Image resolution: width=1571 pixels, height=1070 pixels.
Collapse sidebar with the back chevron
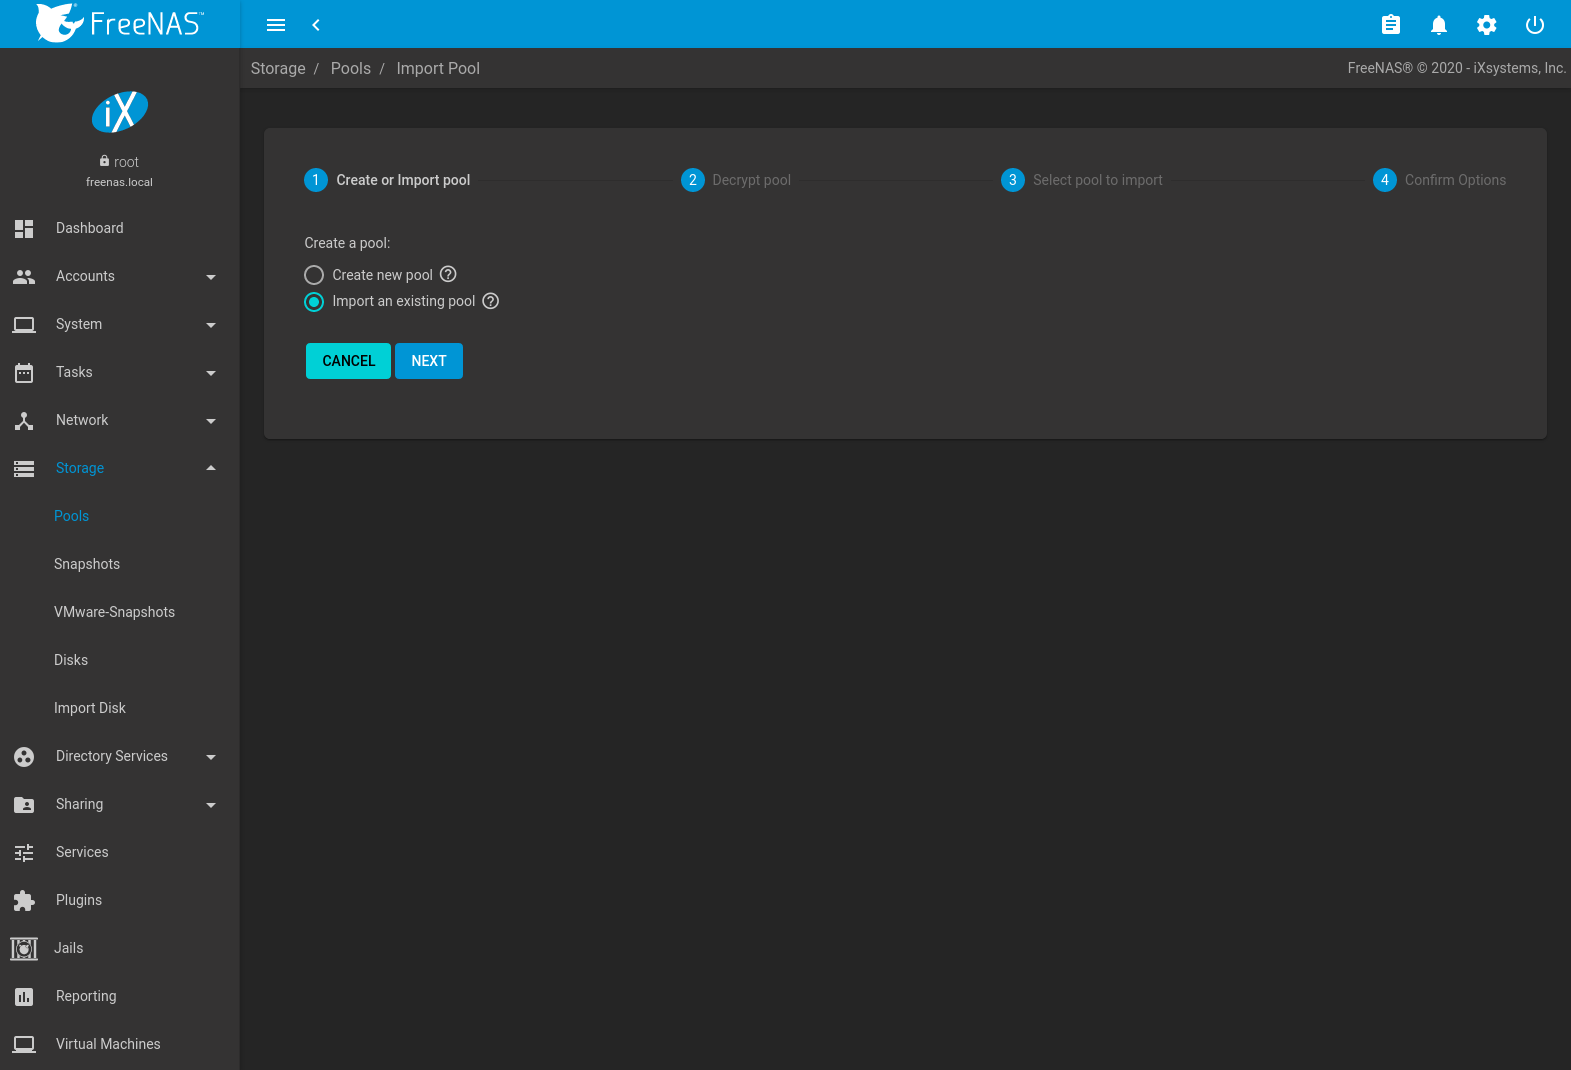pyautogui.click(x=316, y=25)
